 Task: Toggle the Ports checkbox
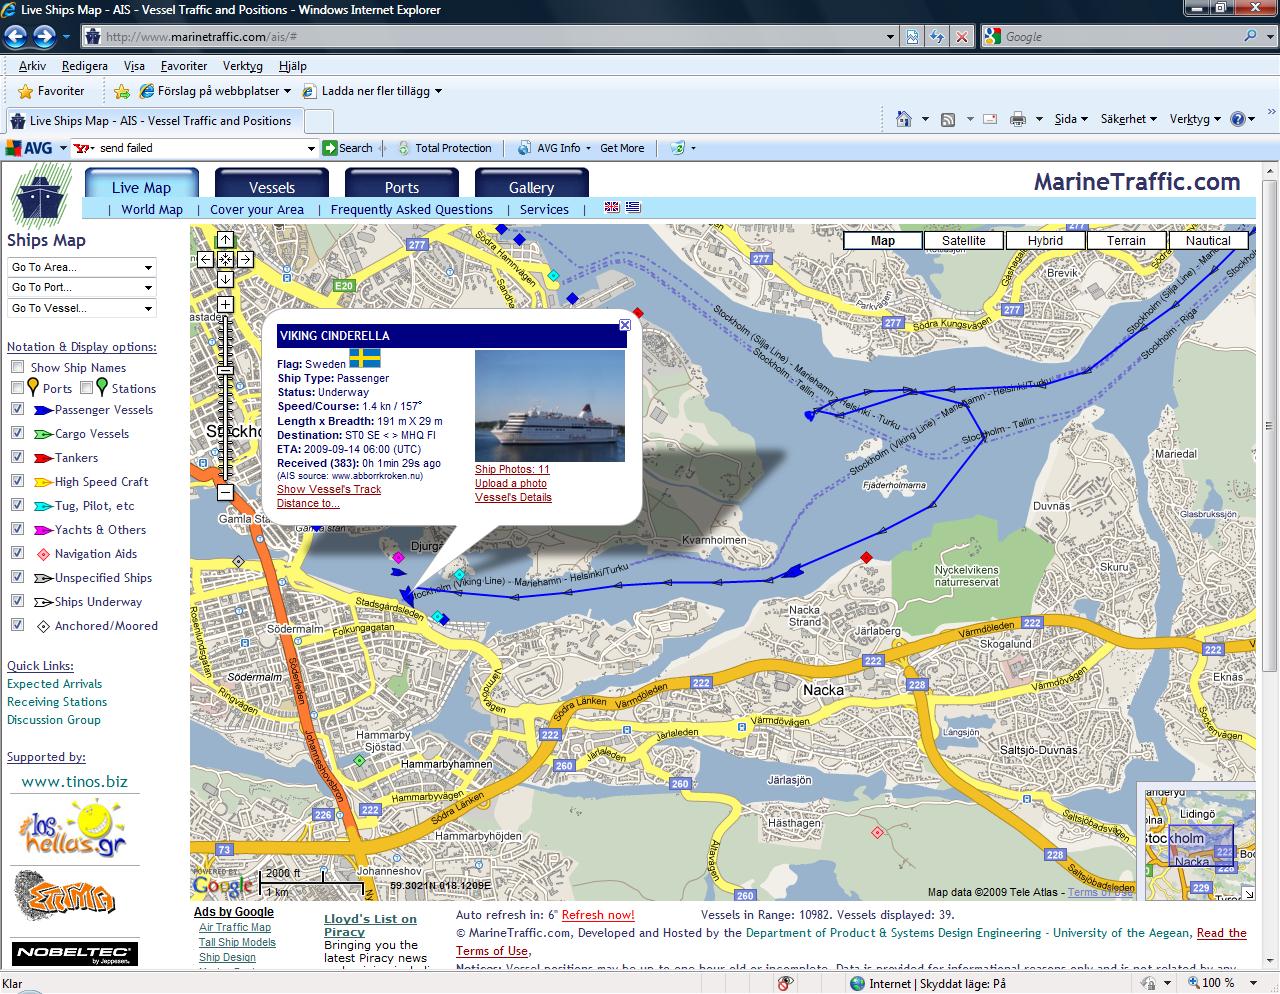[17, 388]
